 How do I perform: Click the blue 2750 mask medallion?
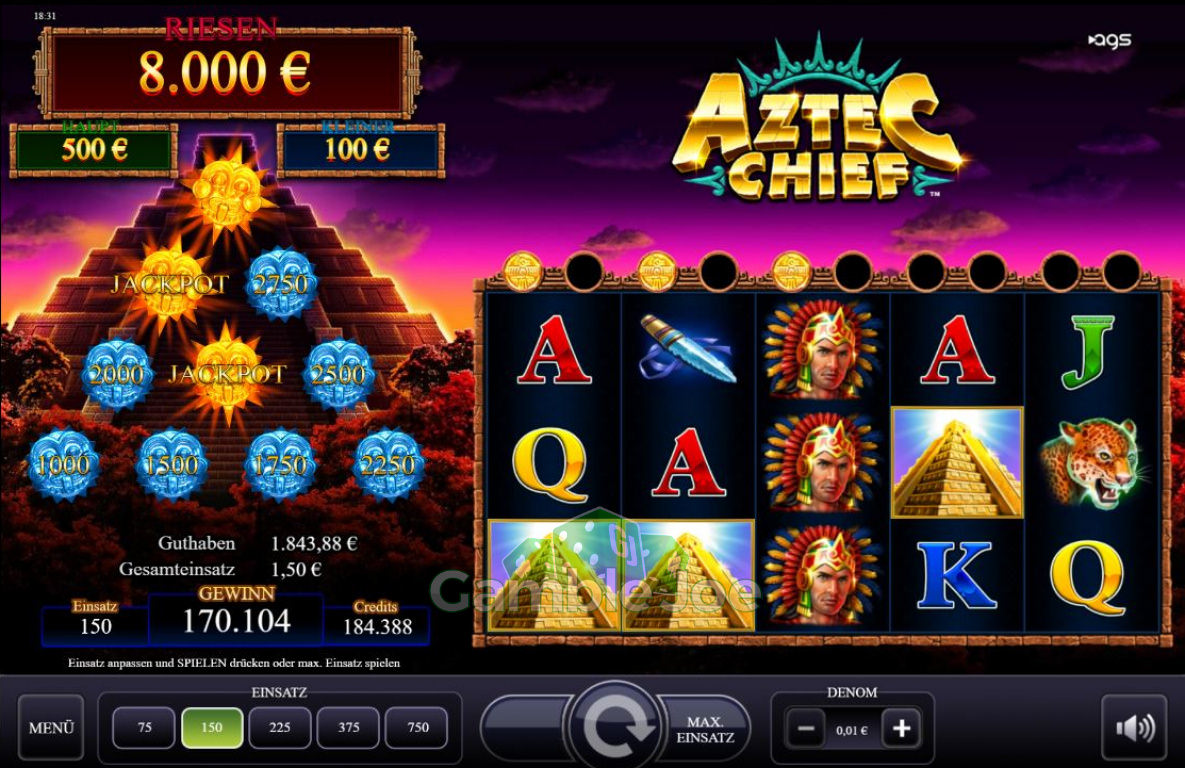(x=281, y=283)
